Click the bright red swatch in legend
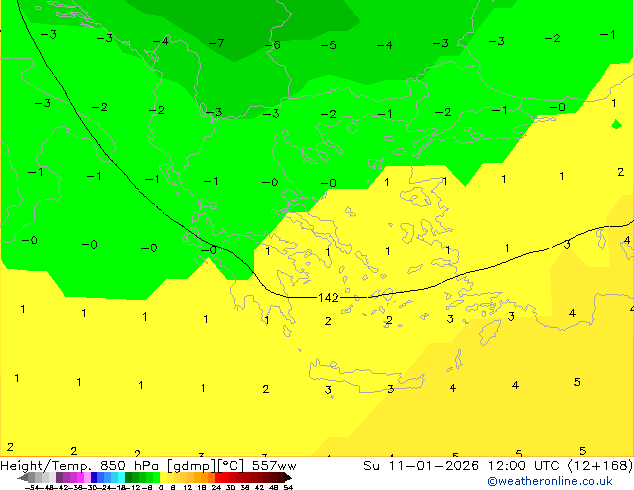Viewport: 634px width, 490px height. pyautogui.click(x=218, y=477)
